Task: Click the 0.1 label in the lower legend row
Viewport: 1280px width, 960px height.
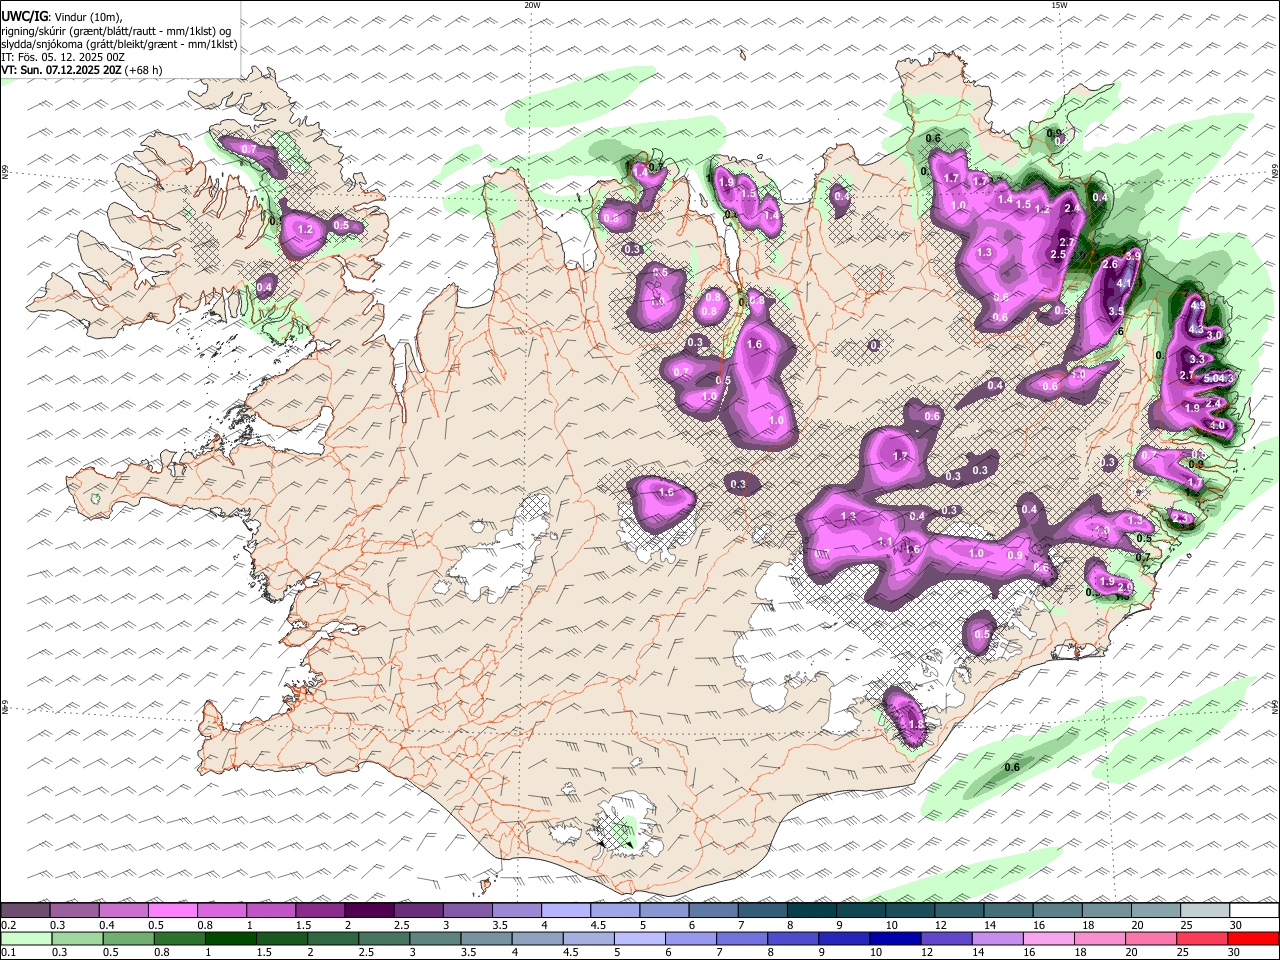Action: 8,953
